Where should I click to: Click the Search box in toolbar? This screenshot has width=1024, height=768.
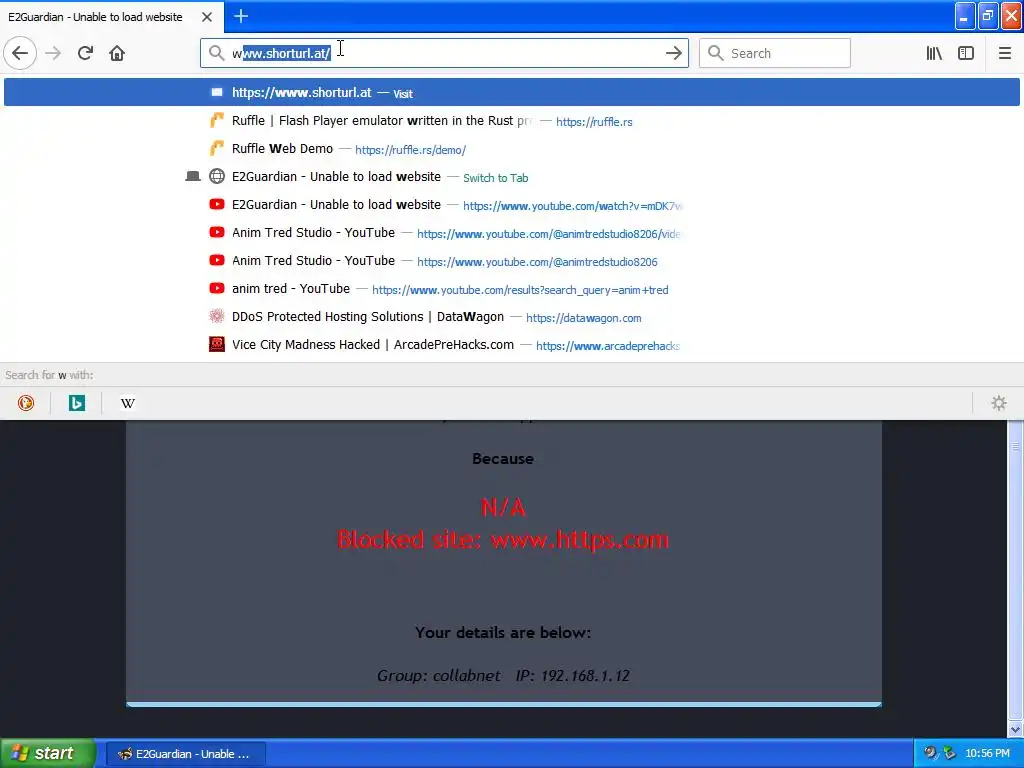[x=775, y=53]
